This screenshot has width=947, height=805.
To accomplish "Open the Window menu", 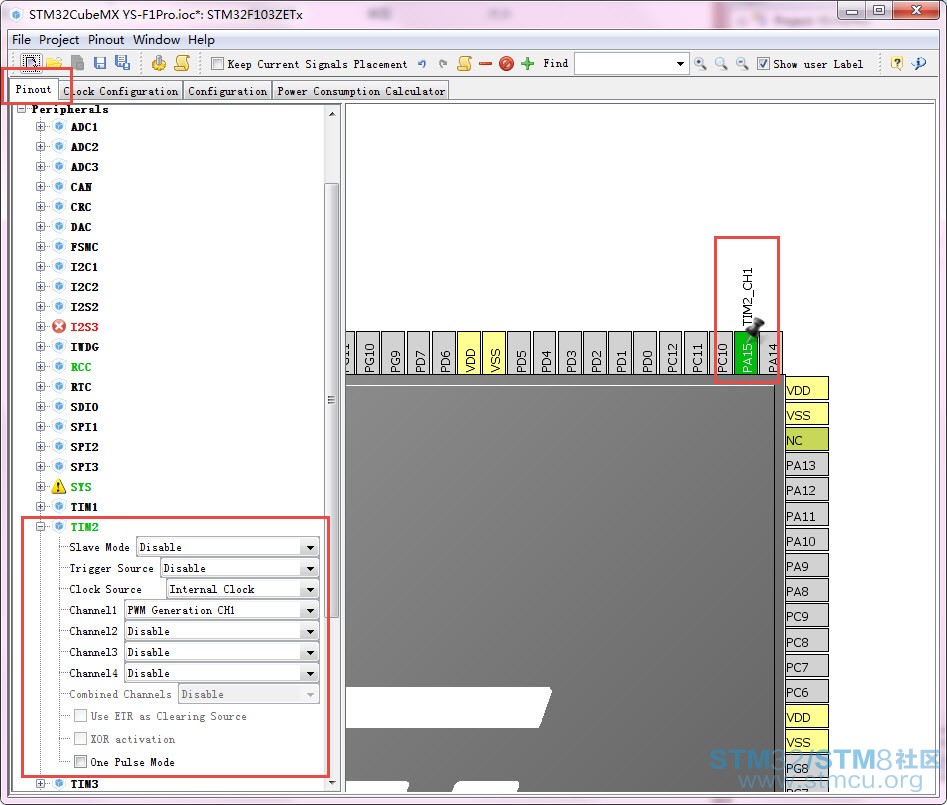I will tap(156, 39).
